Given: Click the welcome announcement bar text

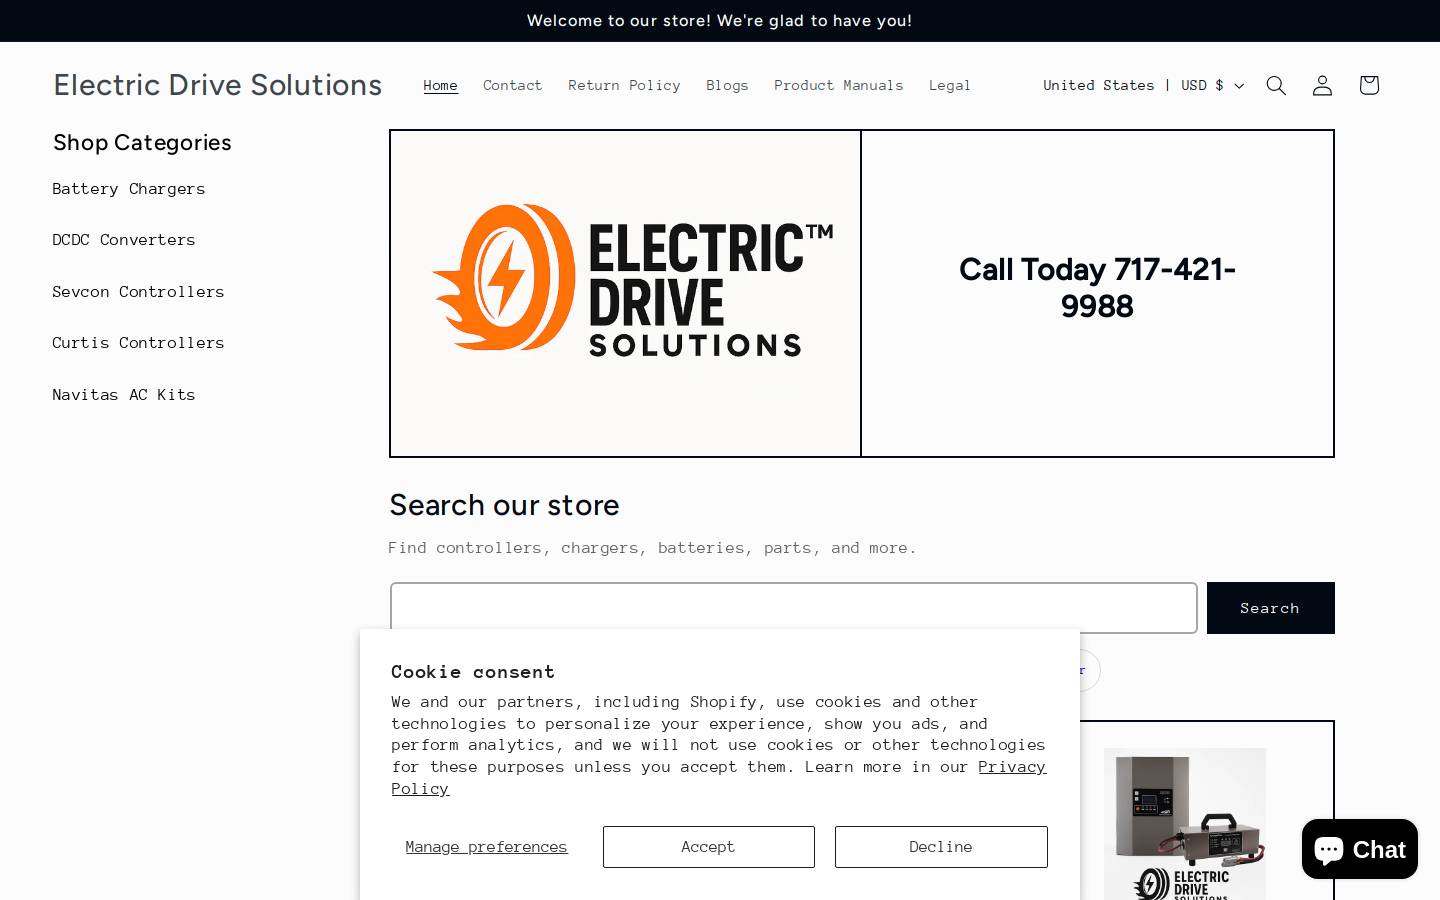Looking at the screenshot, I should [720, 21].
